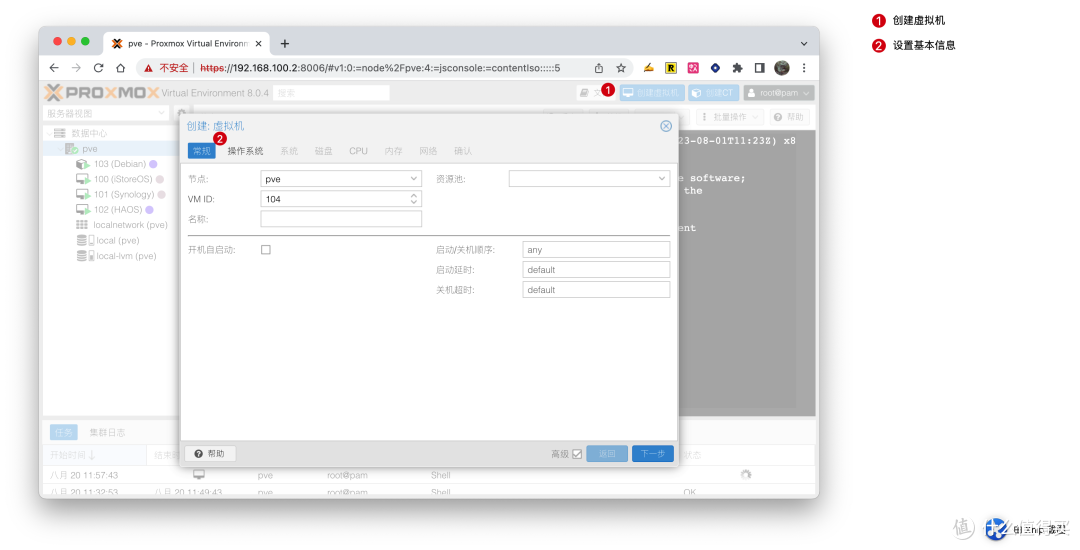
Task: Click the VM ID stepper arrows
Action: (414, 198)
